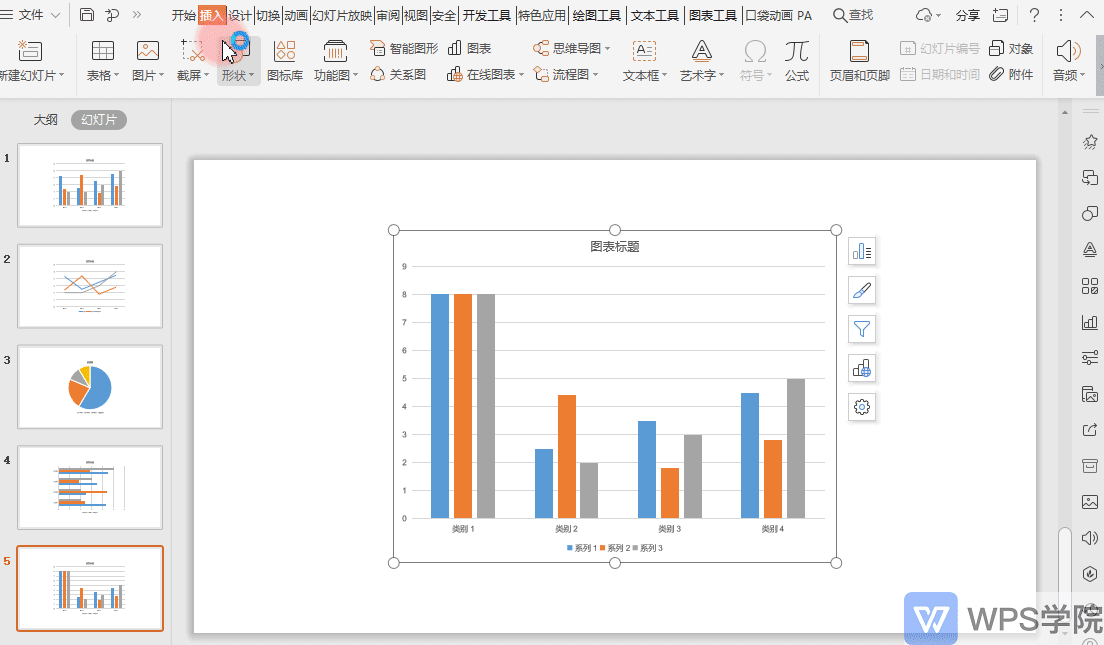
Task: Click the 分享 share button
Action: (967, 15)
